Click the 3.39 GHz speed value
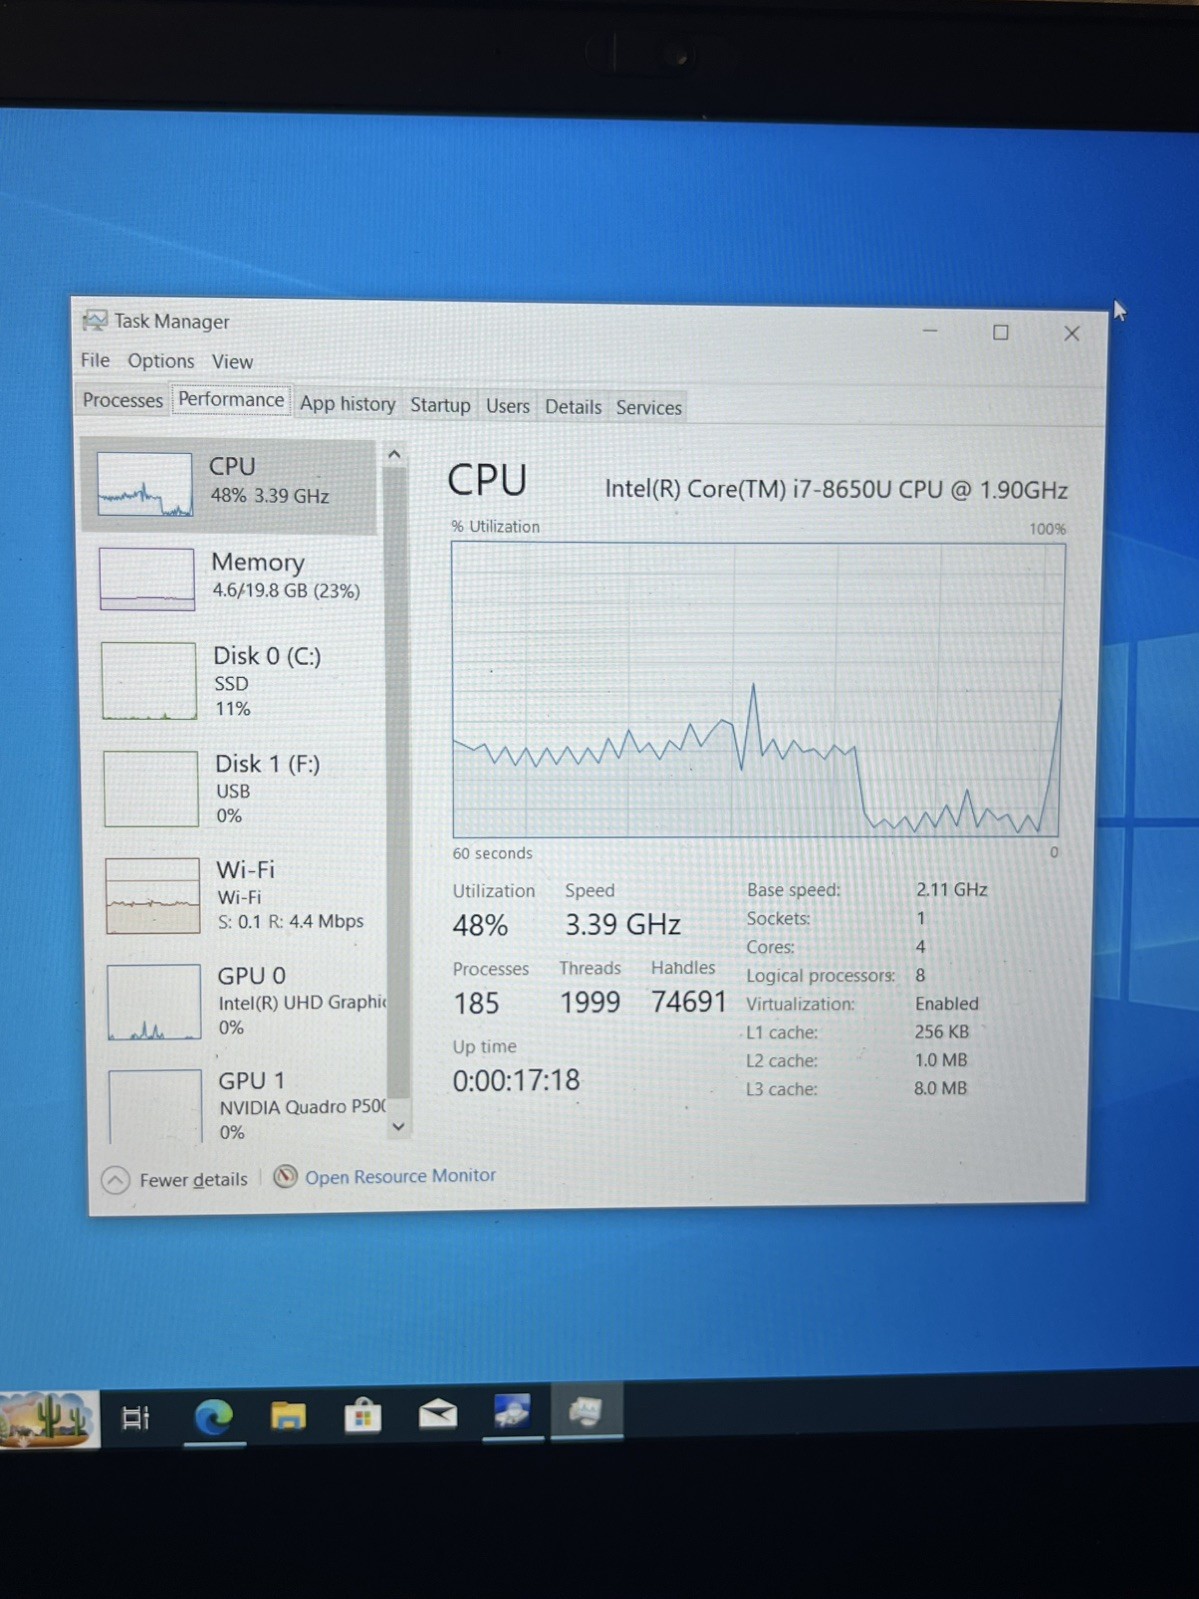 pos(623,924)
